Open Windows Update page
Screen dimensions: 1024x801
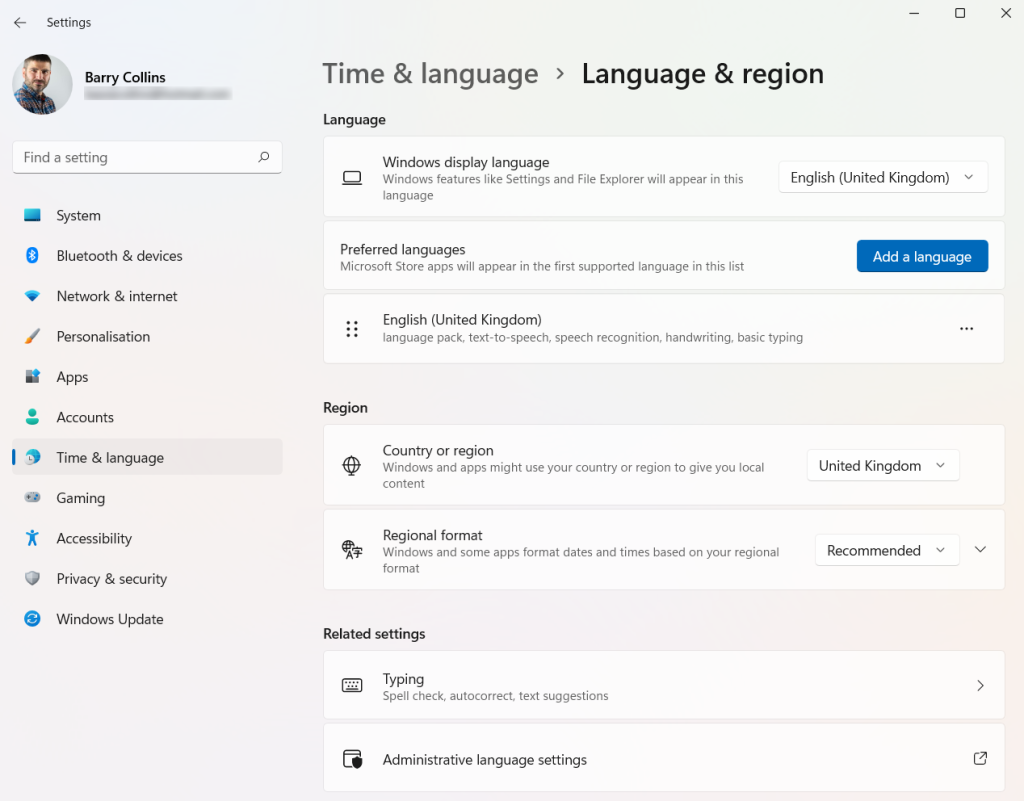point(147,619)
